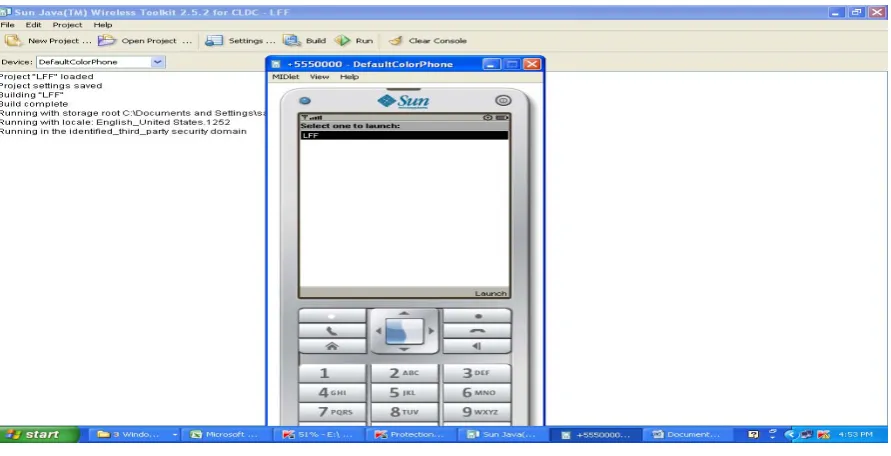The height and width of the screenshot is (456, 891).
Task: Switch to the Microsoft taskbar item
Action: click(225, 435)
